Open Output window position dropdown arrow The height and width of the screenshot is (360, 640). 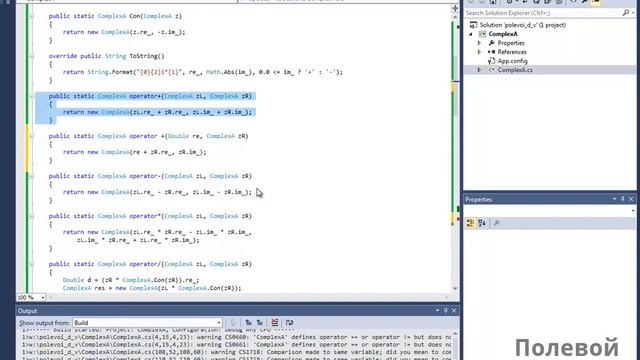click(x=437, y=311)
